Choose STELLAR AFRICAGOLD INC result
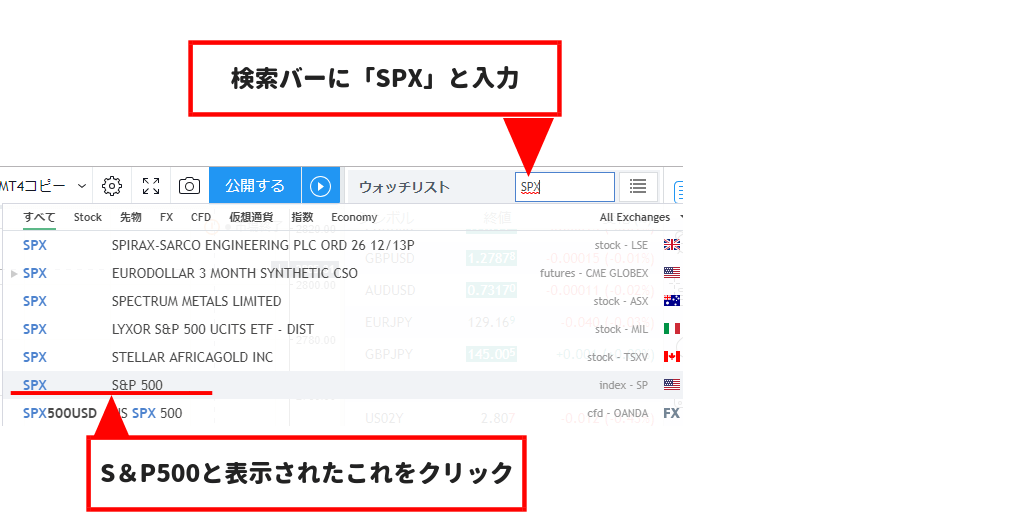The image size is (1024, 512). coord(343,357)
